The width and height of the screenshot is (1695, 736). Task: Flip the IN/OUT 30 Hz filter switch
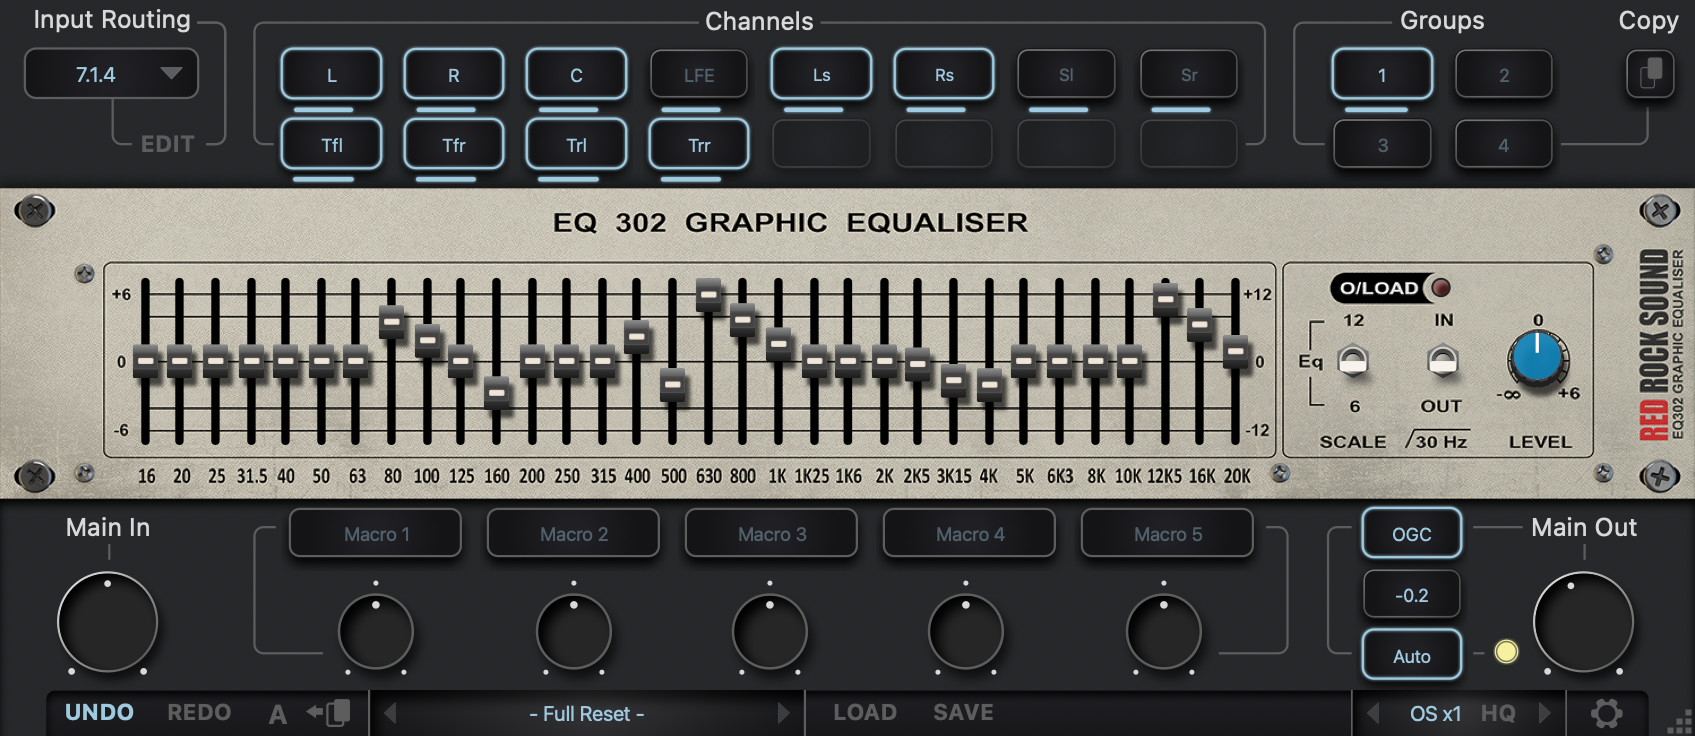tap(1442, 361)
